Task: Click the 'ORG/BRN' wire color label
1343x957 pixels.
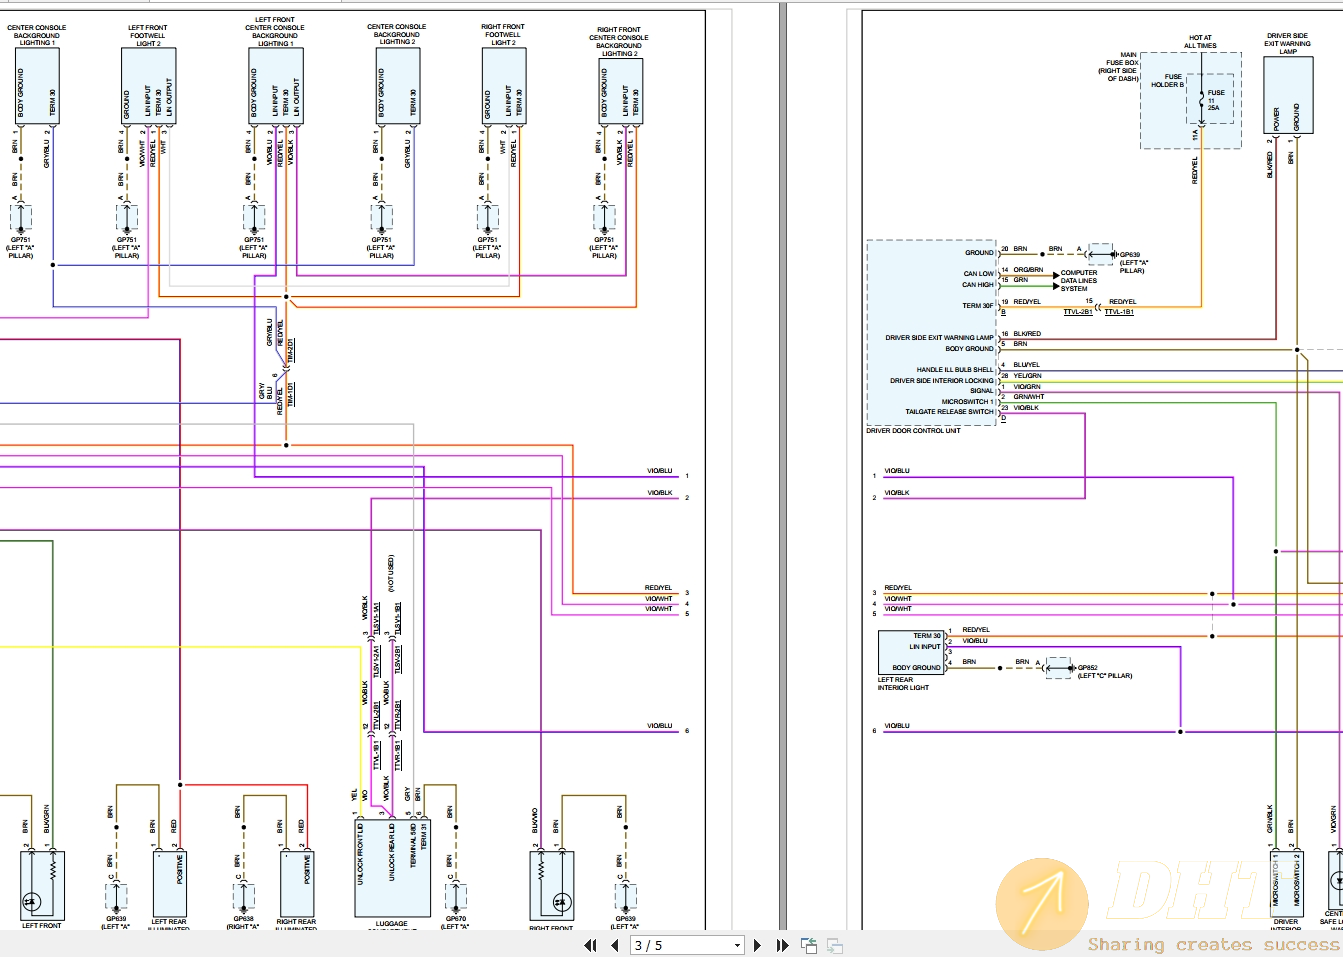Action: [x=1028, y=270]
